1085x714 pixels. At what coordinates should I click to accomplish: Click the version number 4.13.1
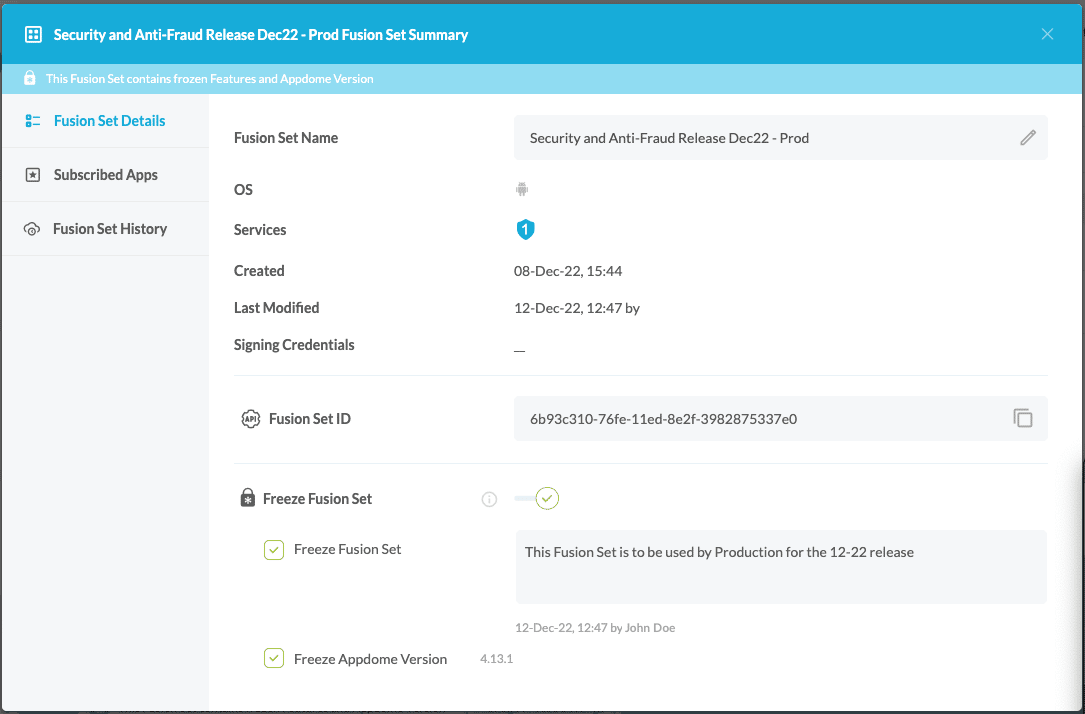click(496, 658)
